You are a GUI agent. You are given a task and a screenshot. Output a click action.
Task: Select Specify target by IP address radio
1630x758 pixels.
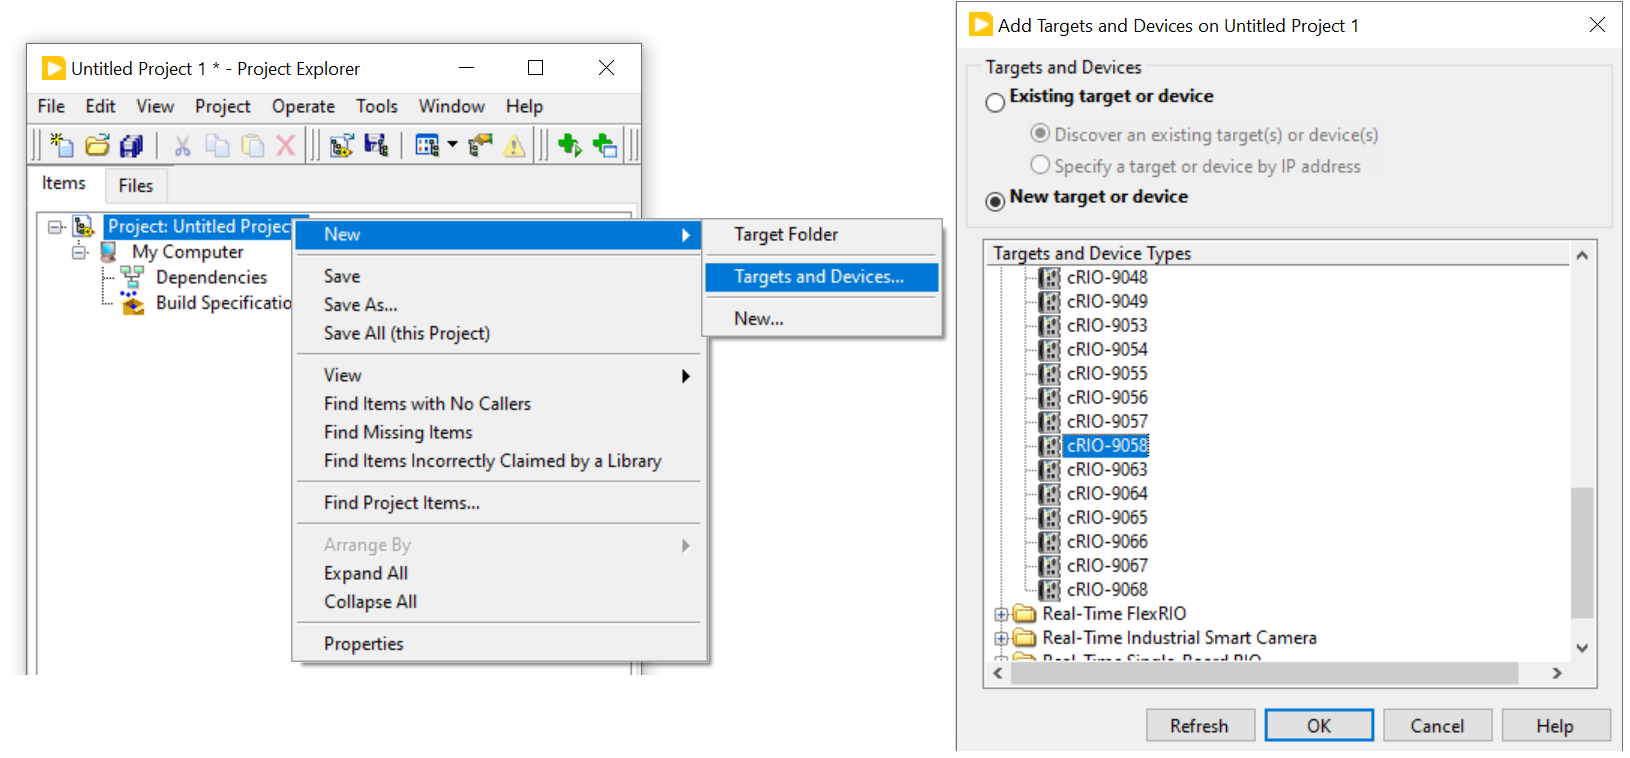pos(1040,164)
